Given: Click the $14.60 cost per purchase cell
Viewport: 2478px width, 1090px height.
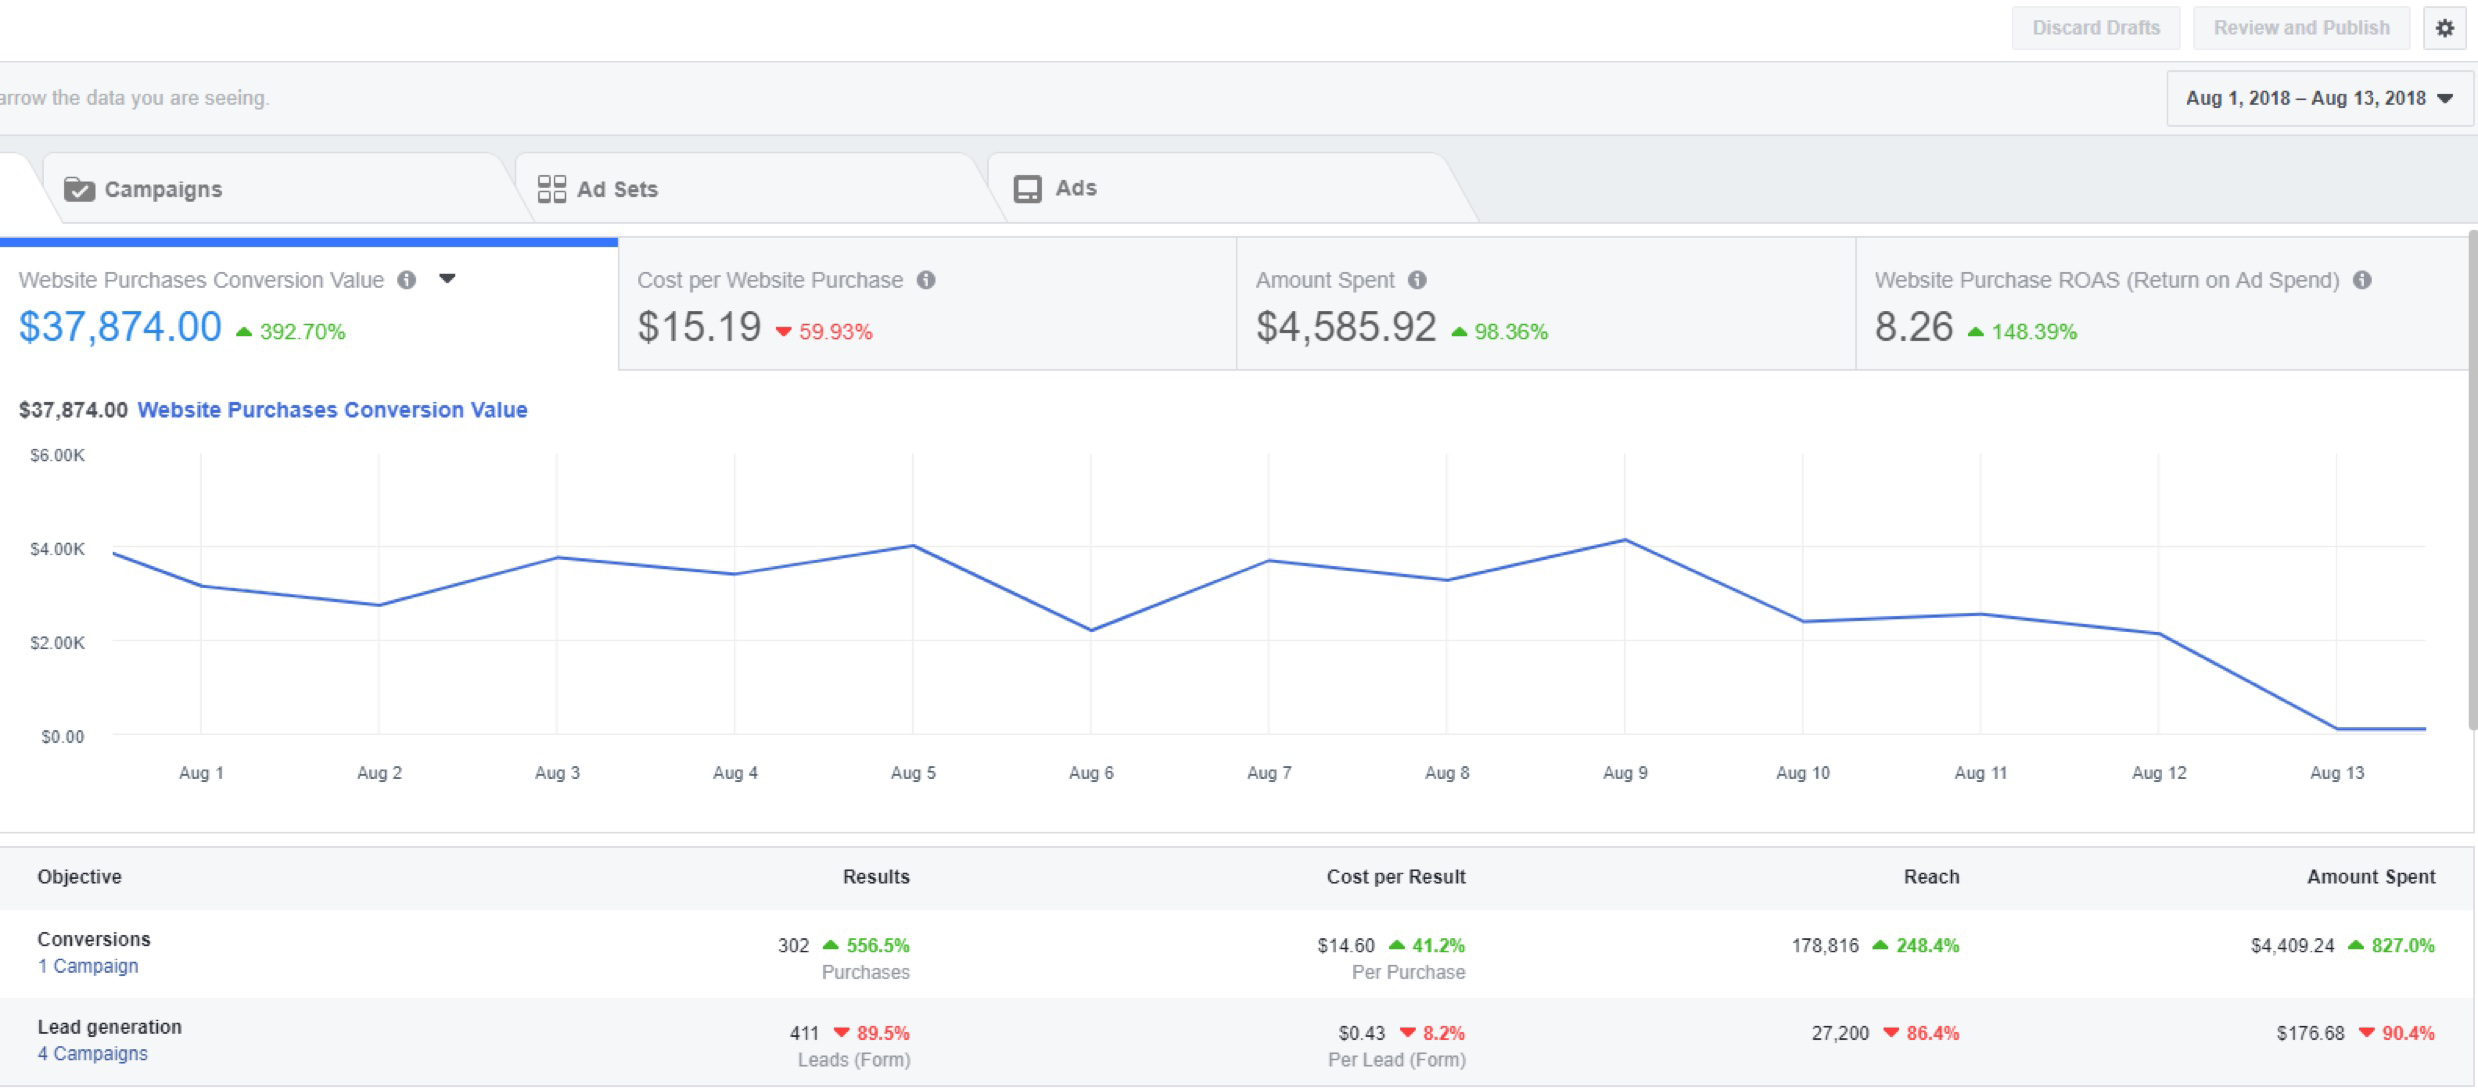Looking at the screenshot, I should coord(1346,945).
